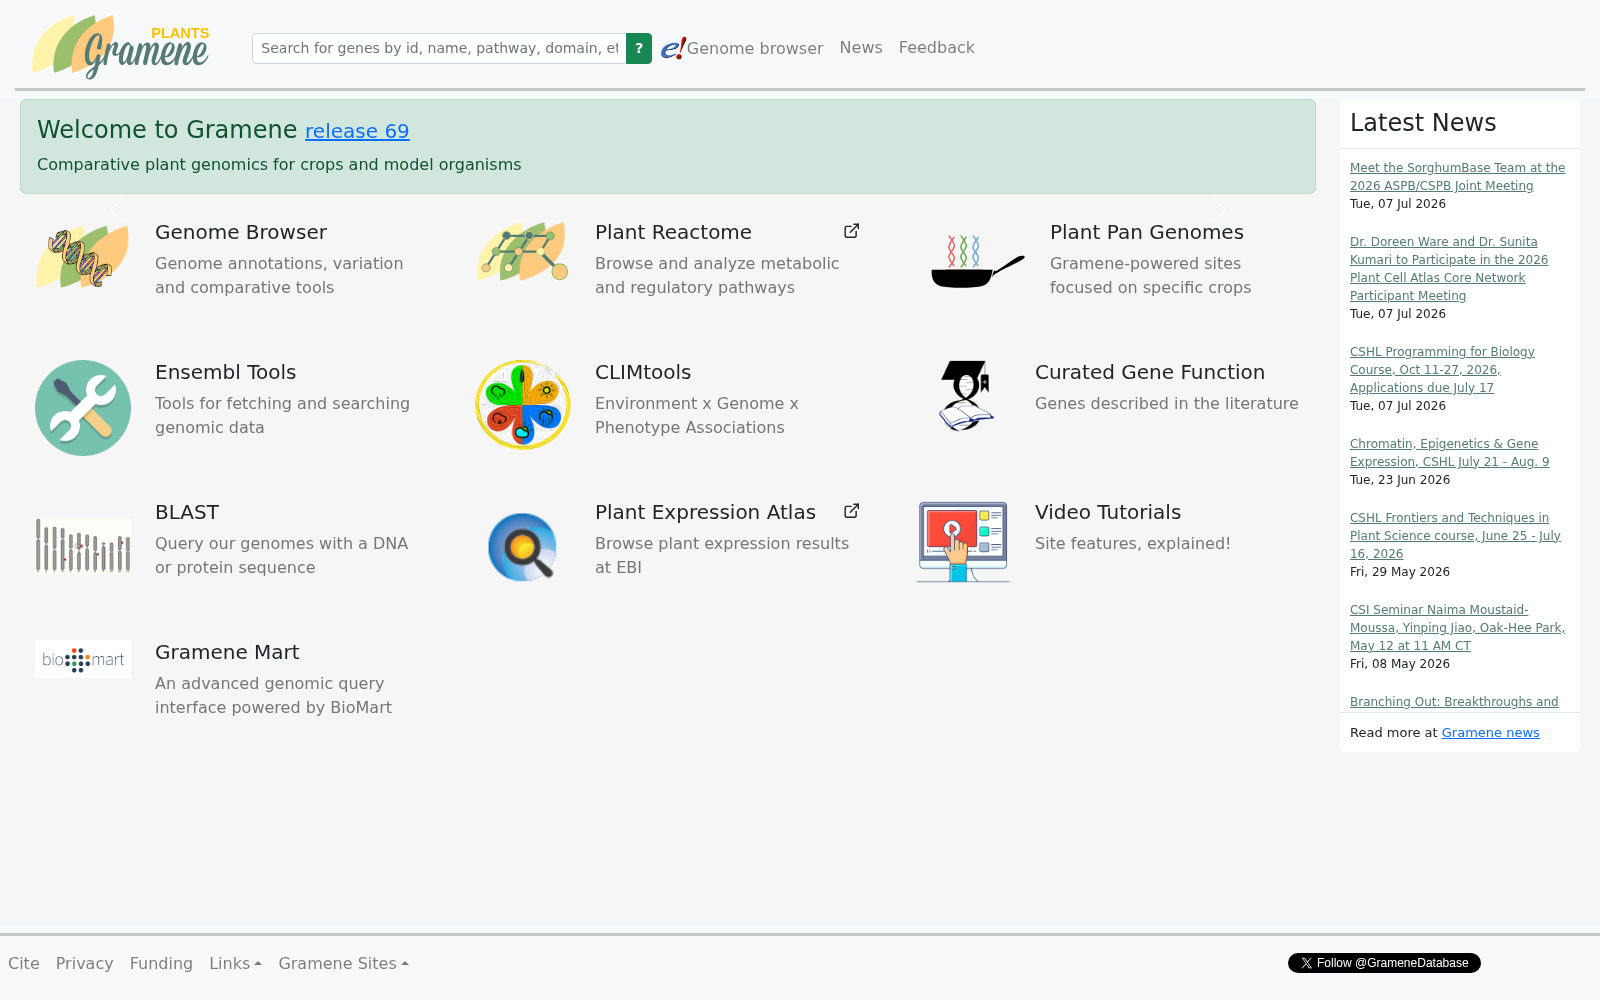Follow the Gramene news link
The width and height of the screenshot is (1600, 1000).
(x=1490, y=733)
